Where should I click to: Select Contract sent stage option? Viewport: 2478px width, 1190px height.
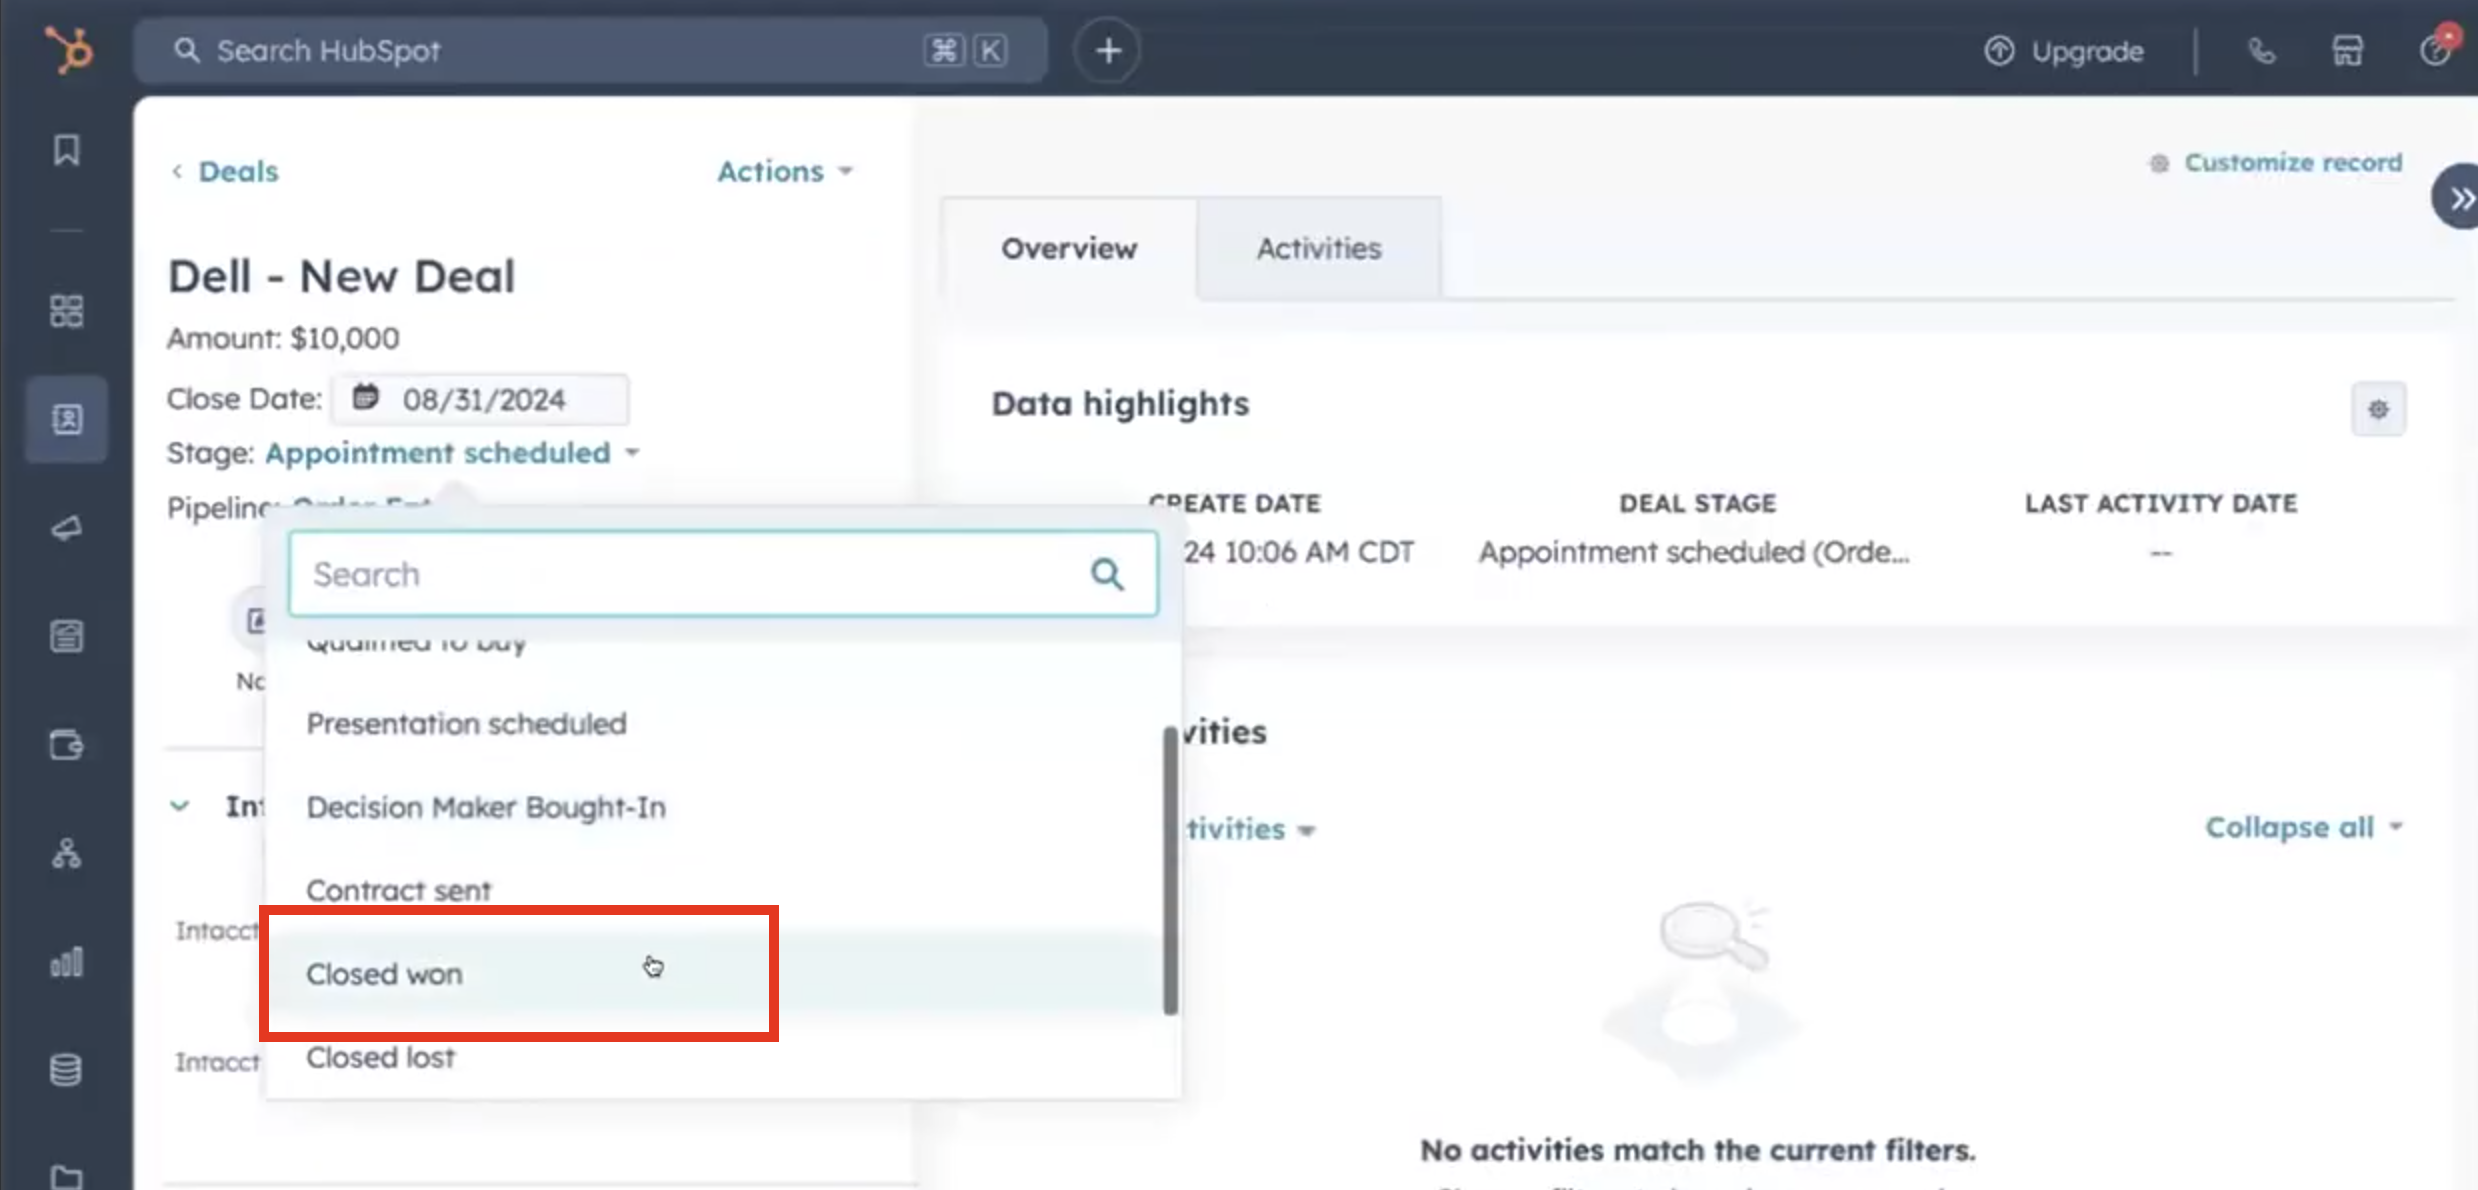tap(714, 890)
